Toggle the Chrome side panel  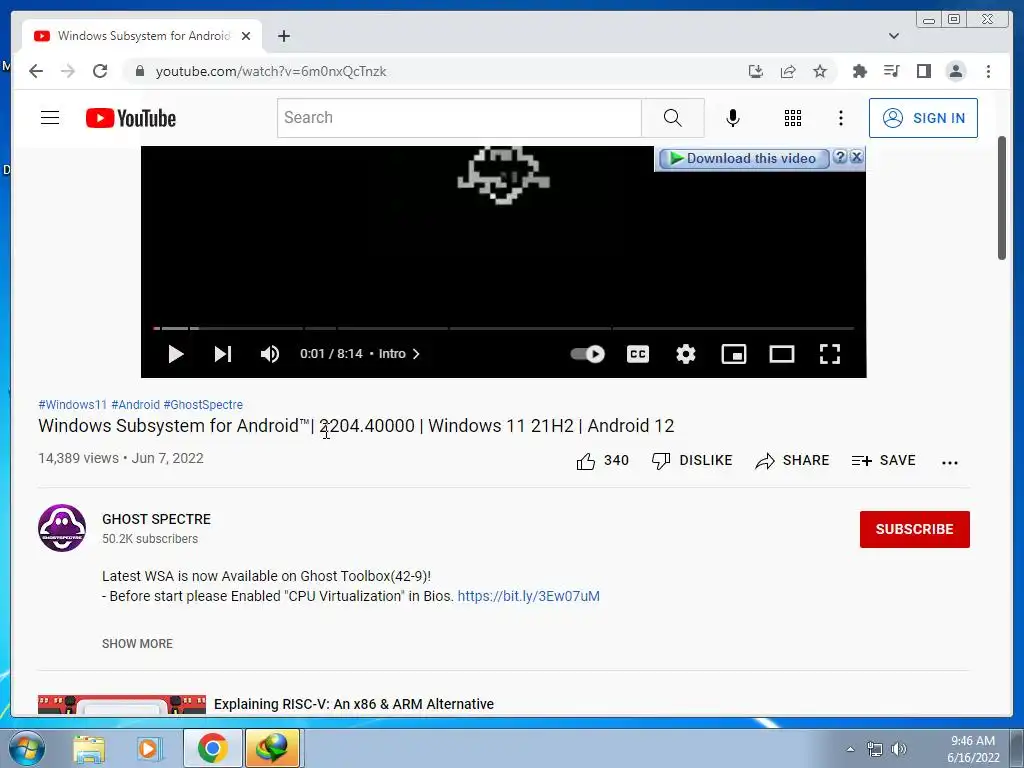click(923, 71)
